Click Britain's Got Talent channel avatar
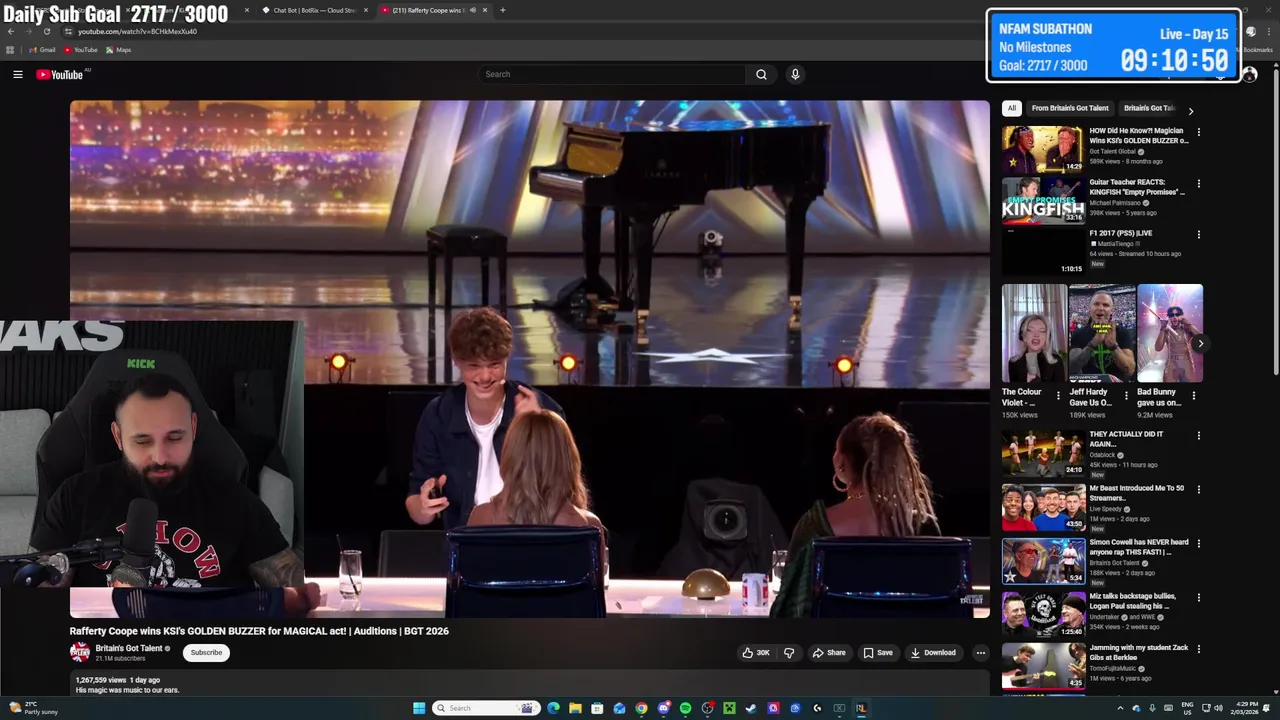 coord(80,652)
